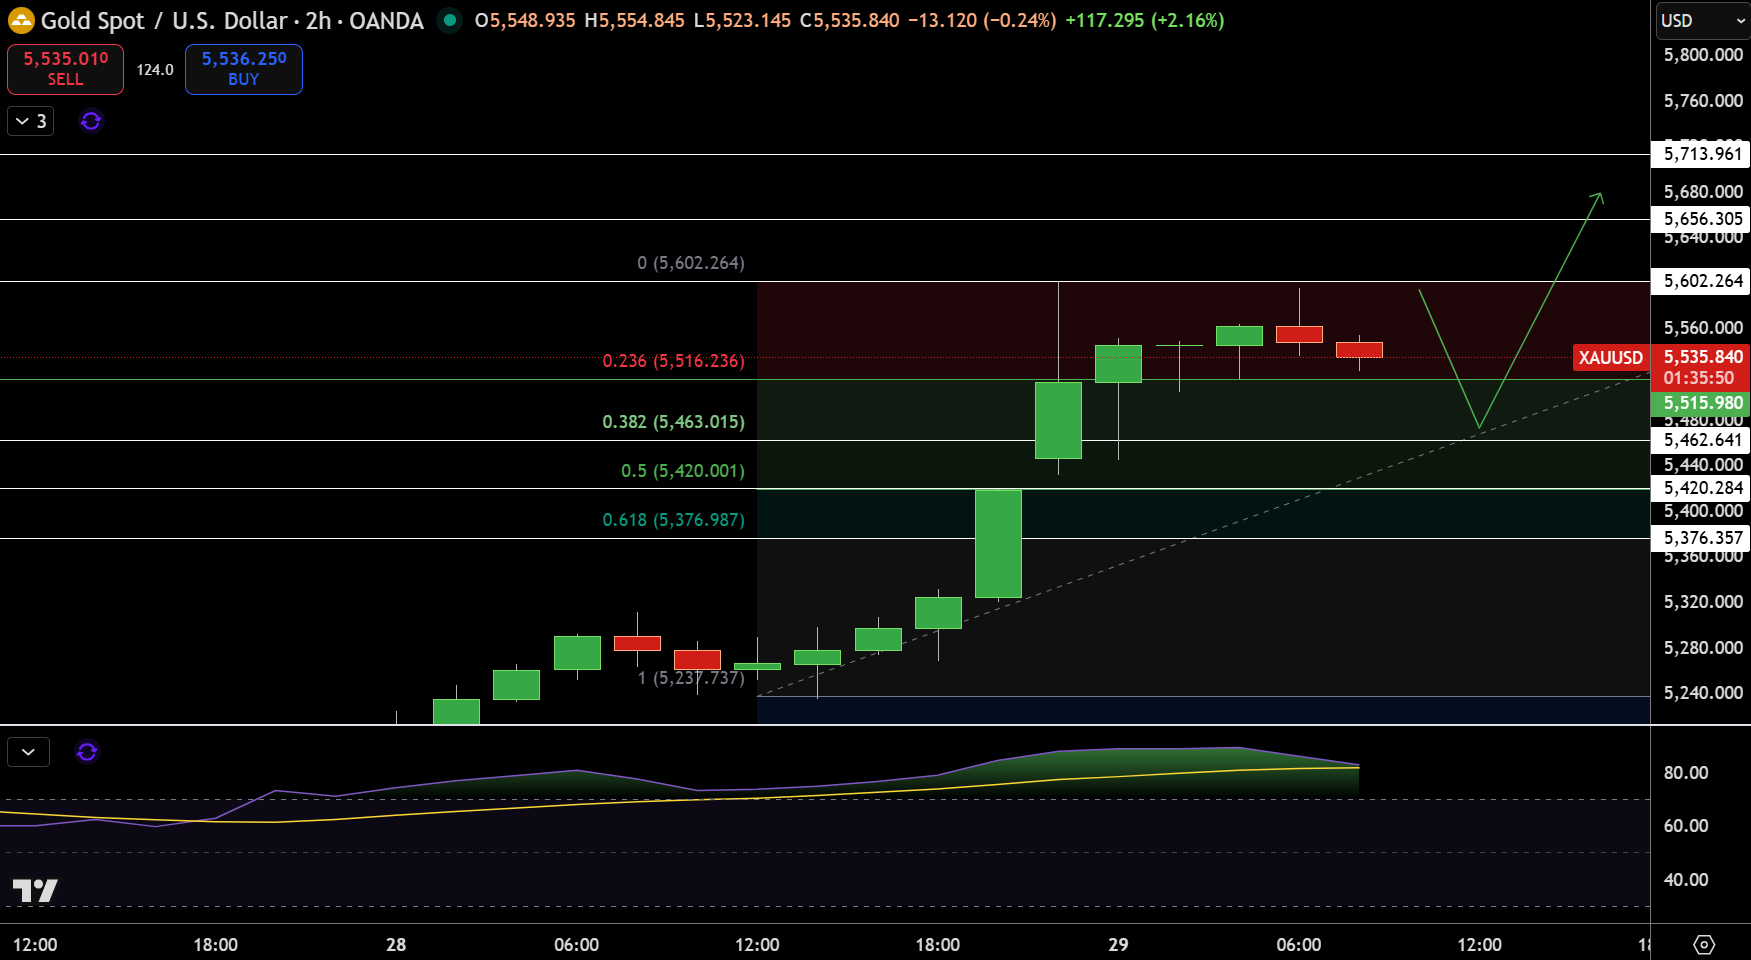Click the XAUUSD price label tag

1610,357
